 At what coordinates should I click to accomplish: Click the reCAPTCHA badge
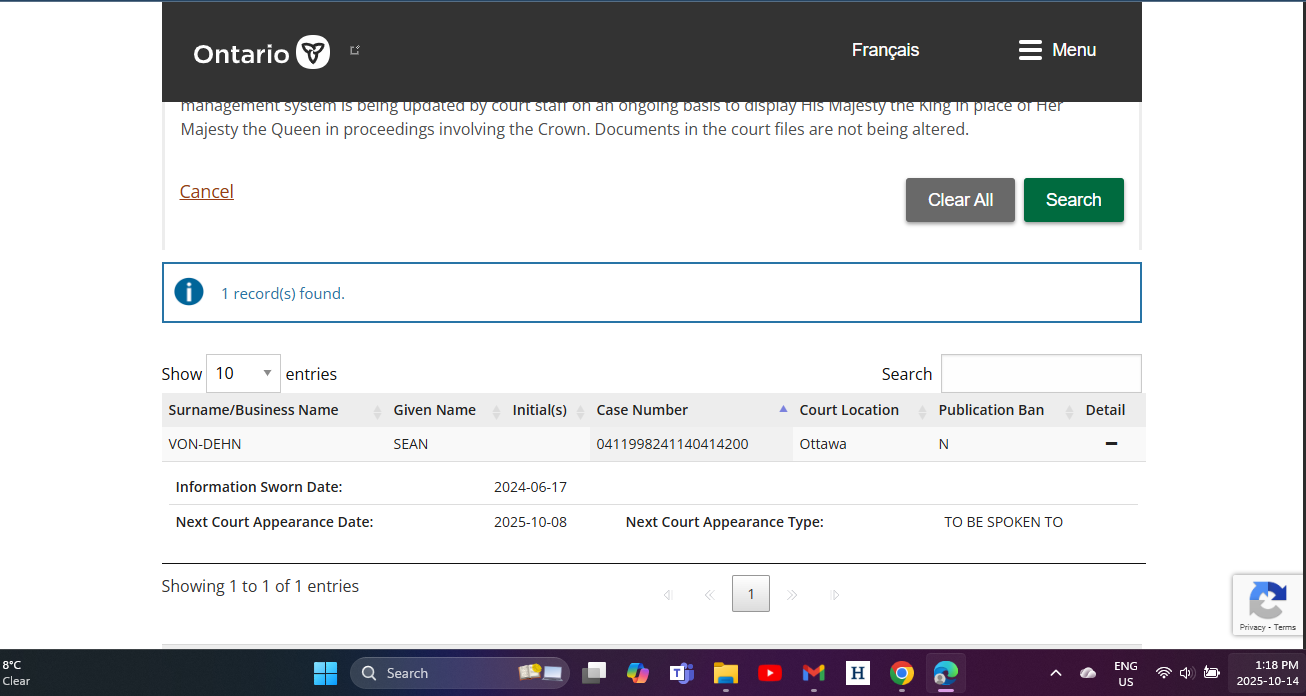point(1268,604)
